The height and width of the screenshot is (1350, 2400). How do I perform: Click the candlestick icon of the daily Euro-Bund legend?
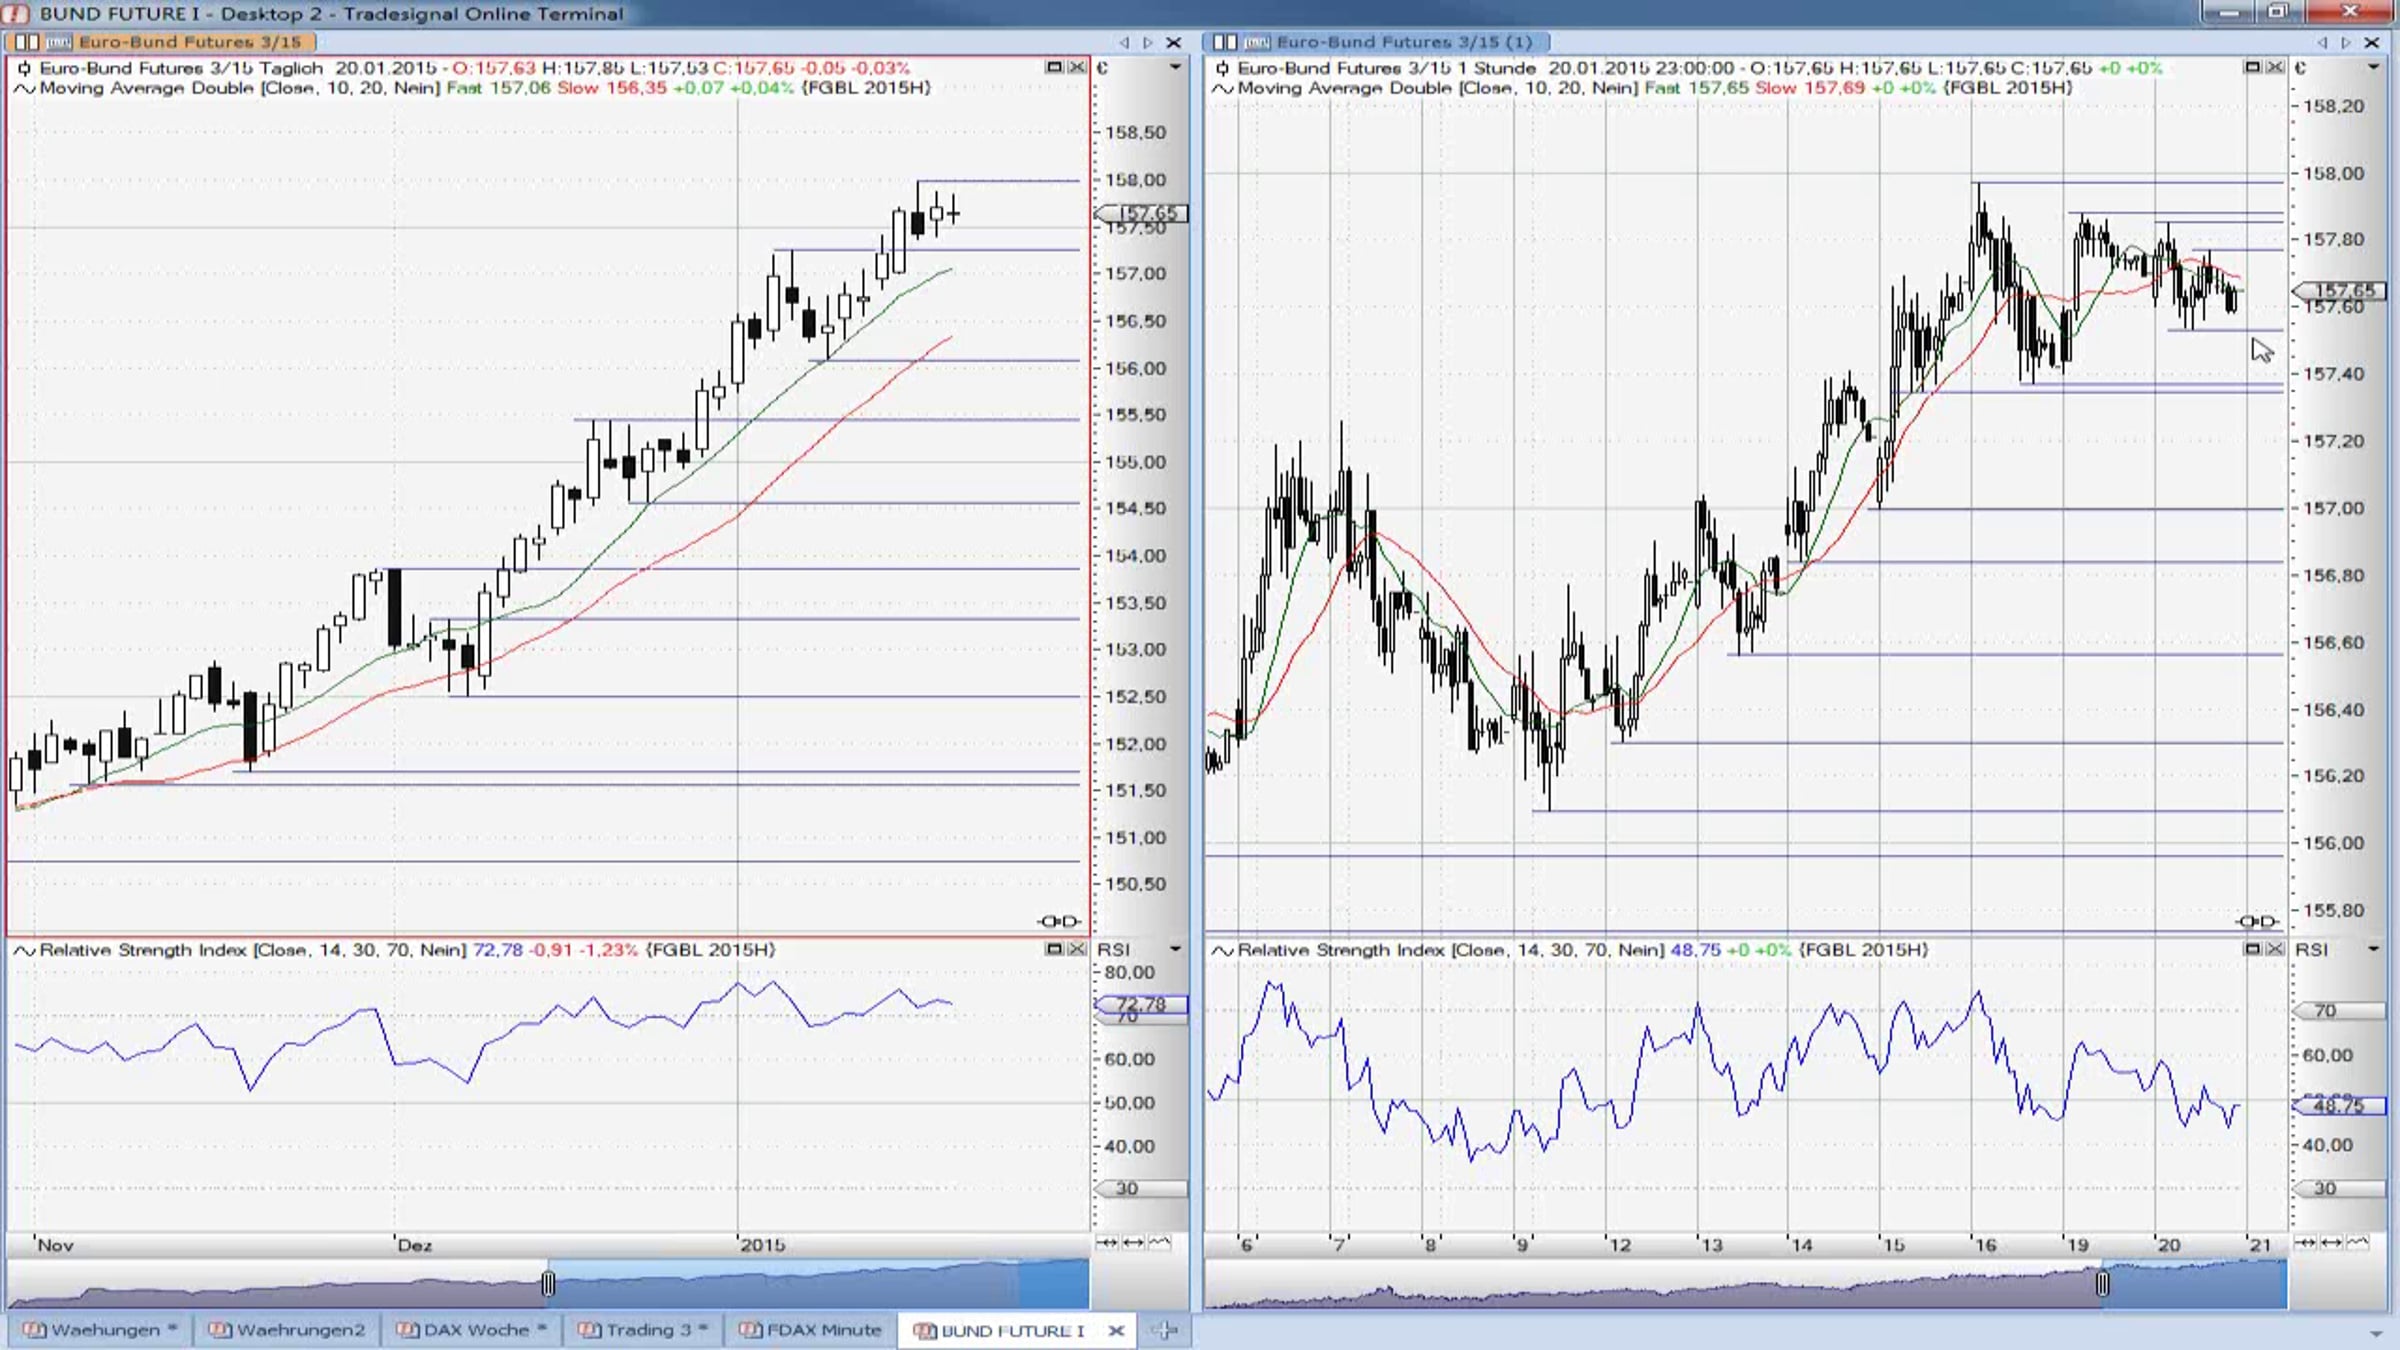(24, 68)
